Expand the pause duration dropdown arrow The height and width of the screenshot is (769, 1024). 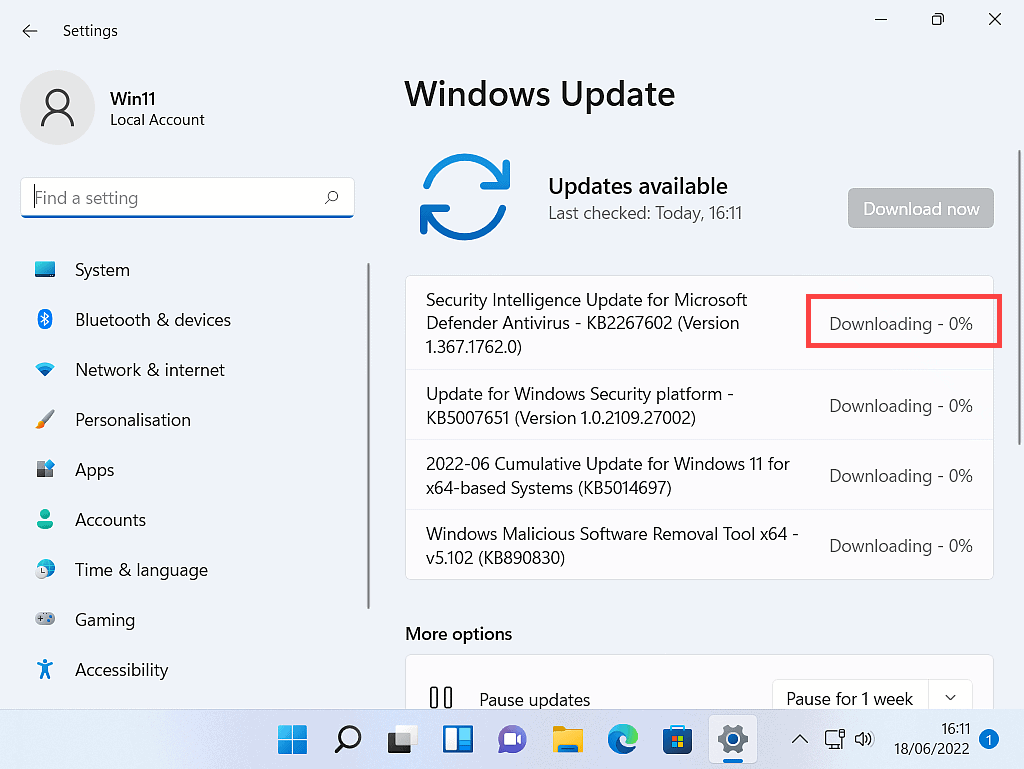[x=950, y=698]
